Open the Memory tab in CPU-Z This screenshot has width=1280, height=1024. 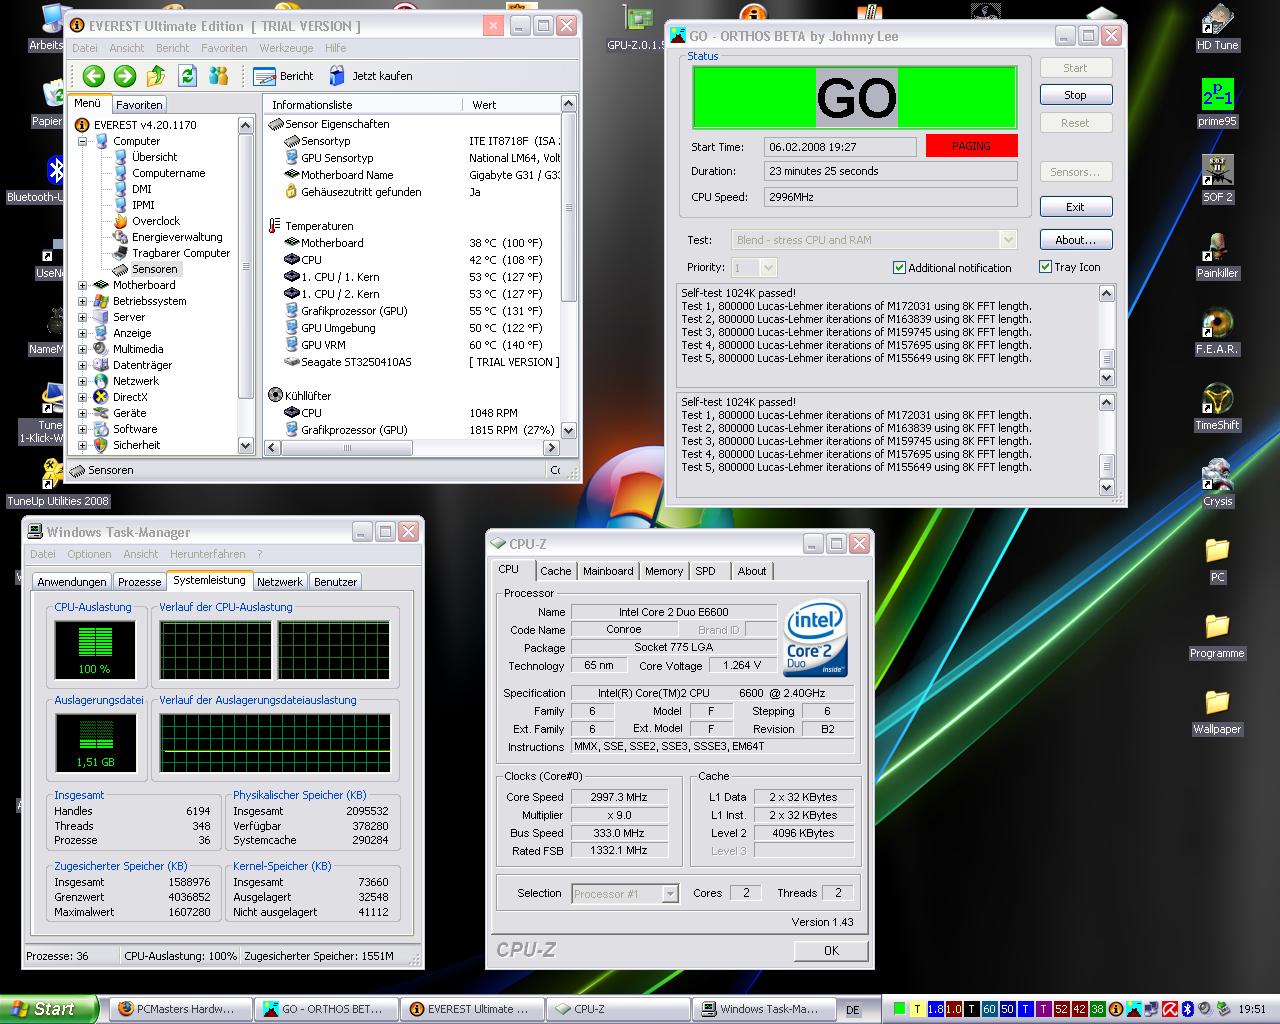point(664,571)
